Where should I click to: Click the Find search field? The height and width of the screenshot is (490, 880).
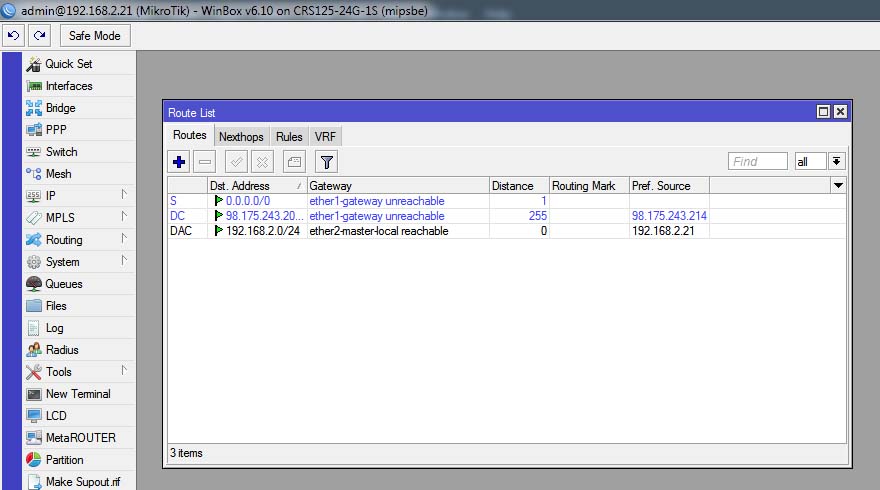[x=758, y=162]
